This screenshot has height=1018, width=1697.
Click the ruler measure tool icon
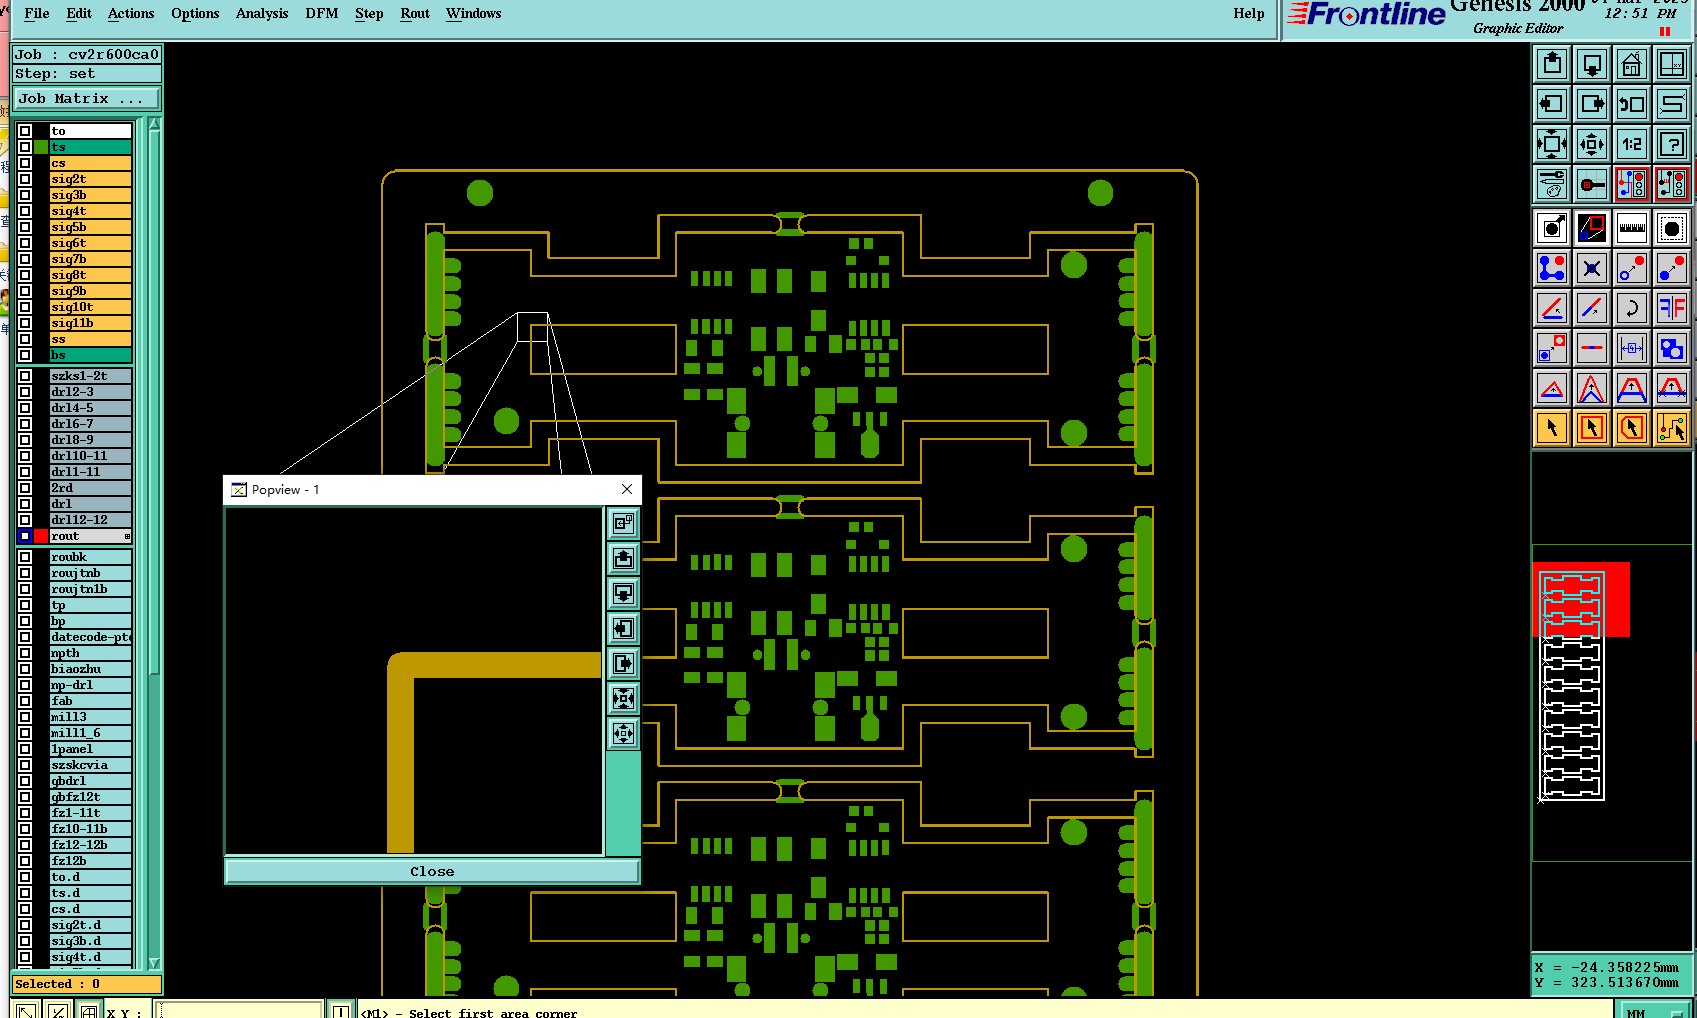pyautogui.click(x=1632, y=228)
